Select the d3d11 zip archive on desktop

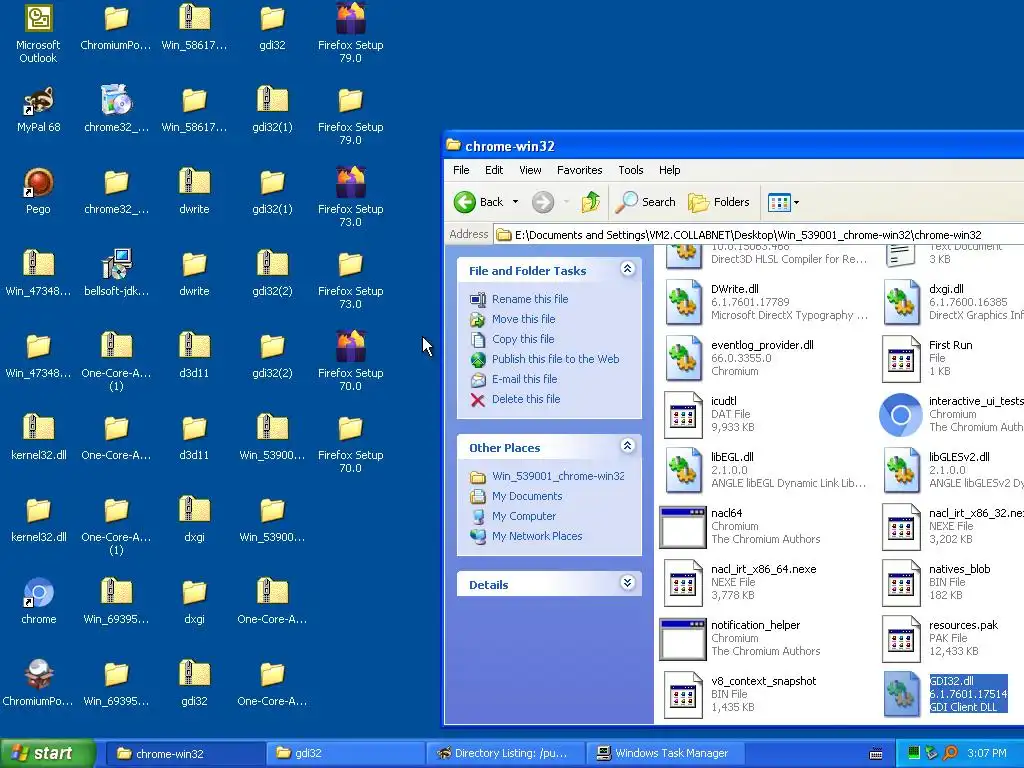coord(194,356)
